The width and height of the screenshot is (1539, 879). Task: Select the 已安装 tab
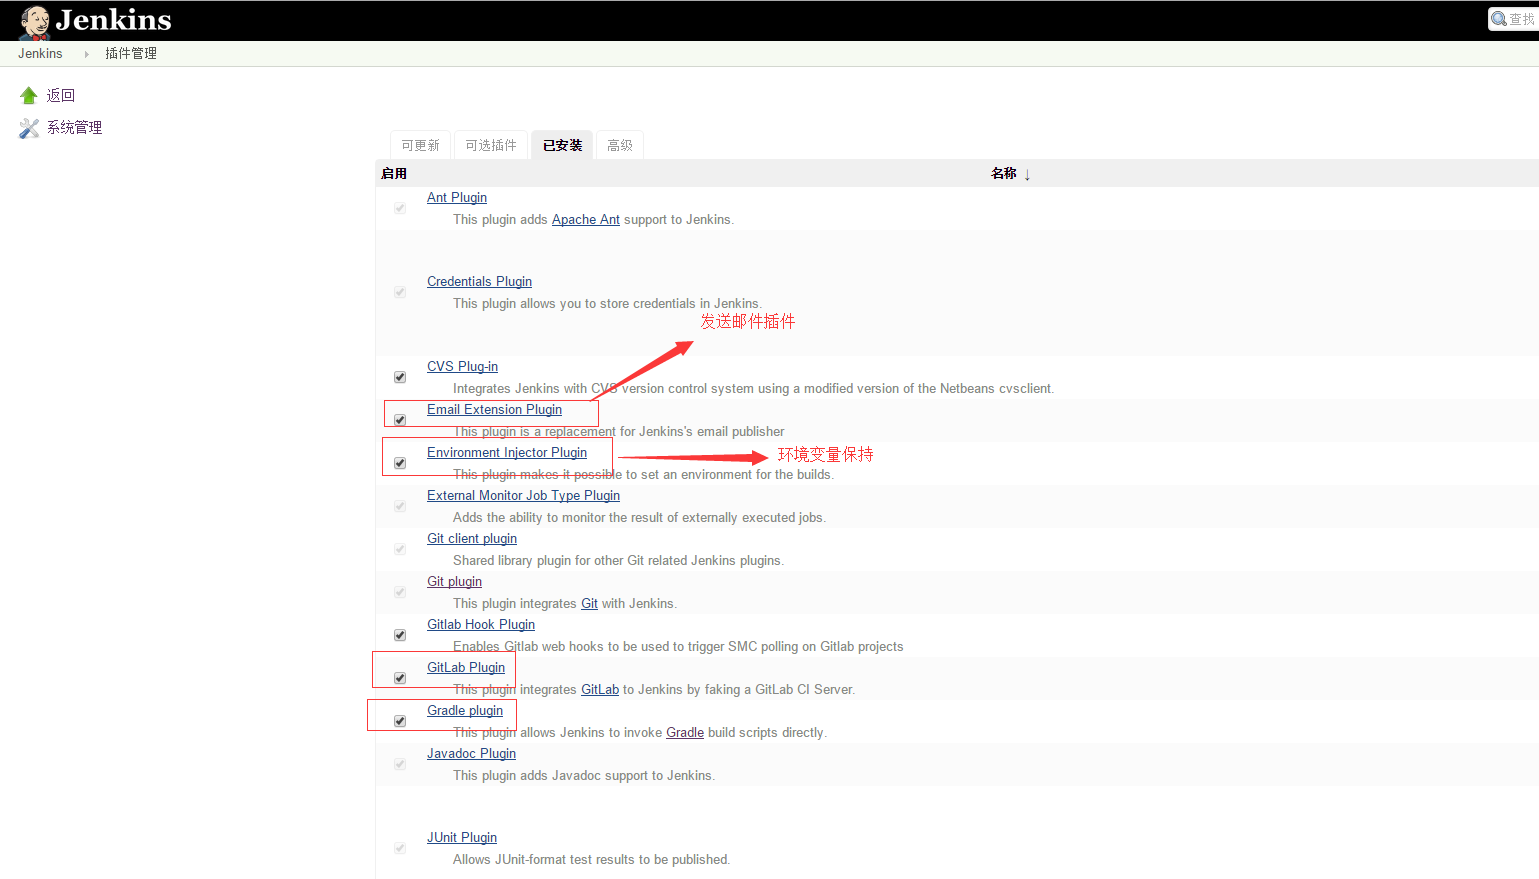click(562, 145)
